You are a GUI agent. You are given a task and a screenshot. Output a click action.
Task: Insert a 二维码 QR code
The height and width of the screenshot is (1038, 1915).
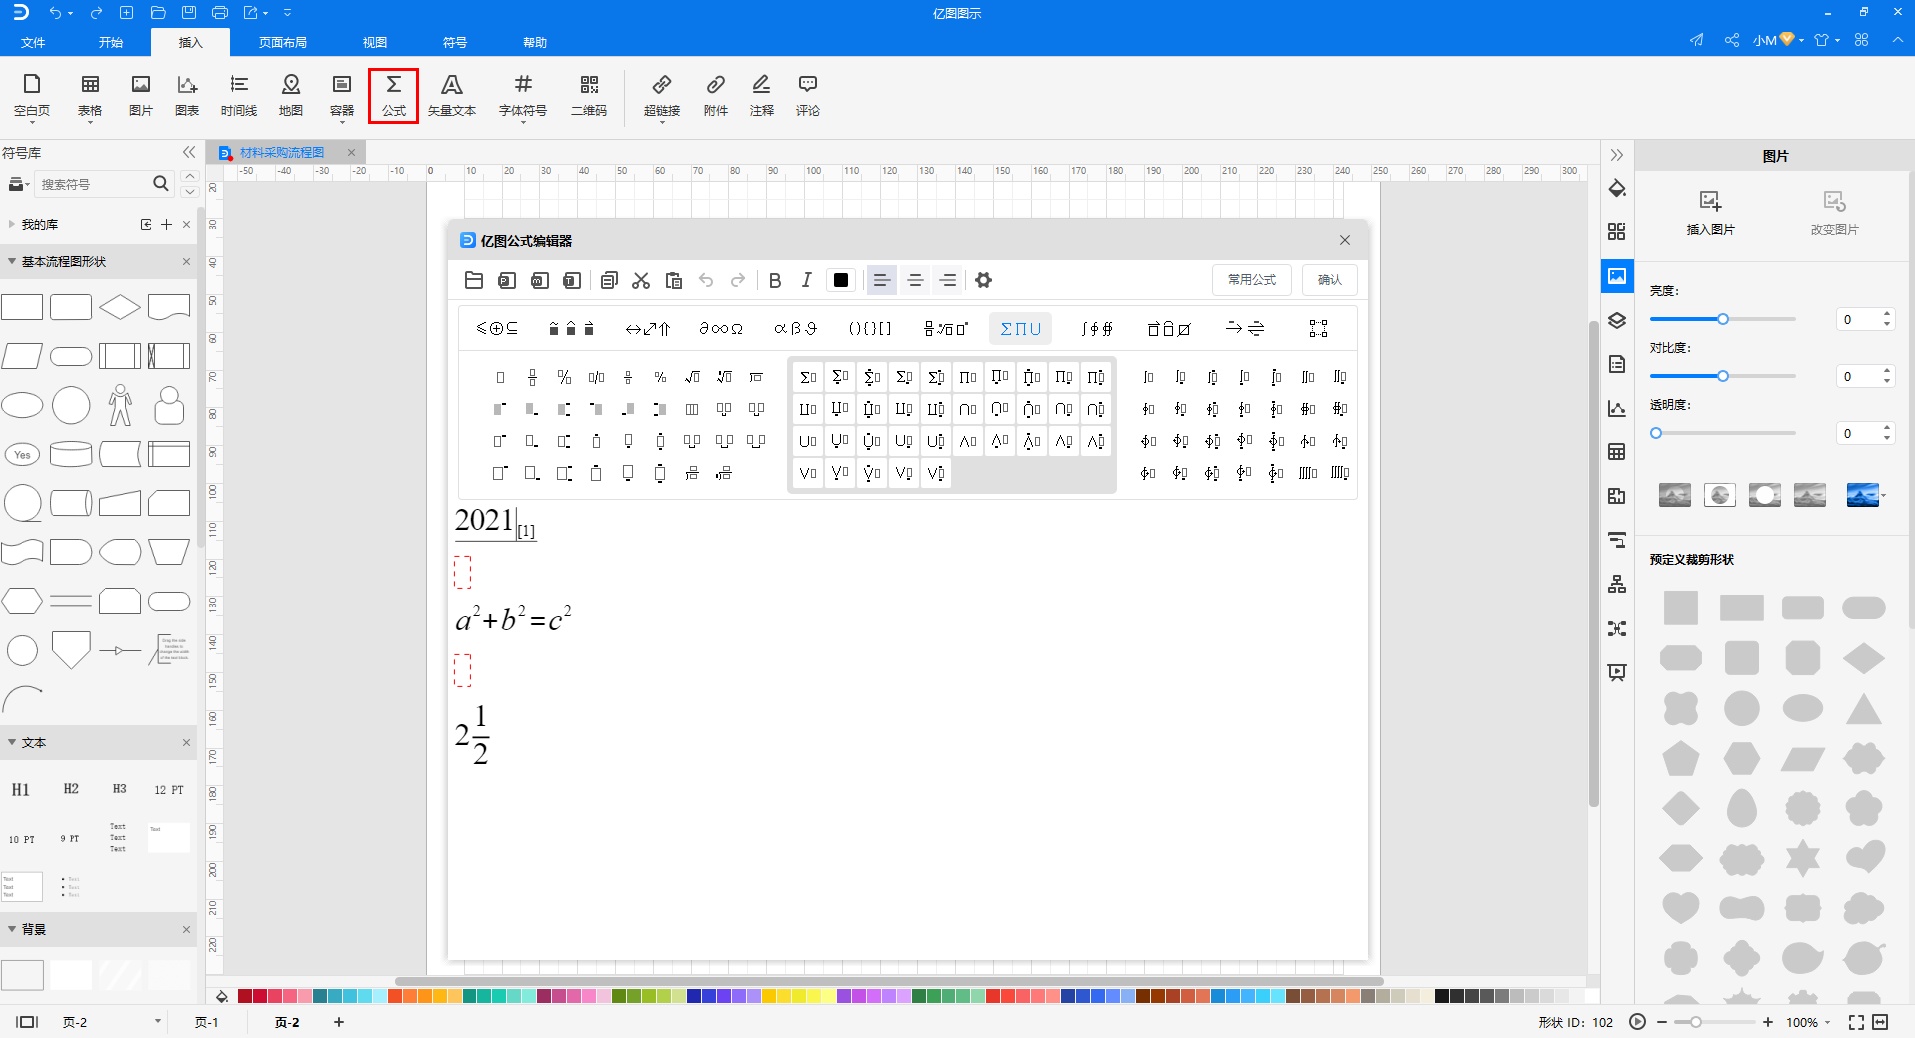tap(589, 95)
